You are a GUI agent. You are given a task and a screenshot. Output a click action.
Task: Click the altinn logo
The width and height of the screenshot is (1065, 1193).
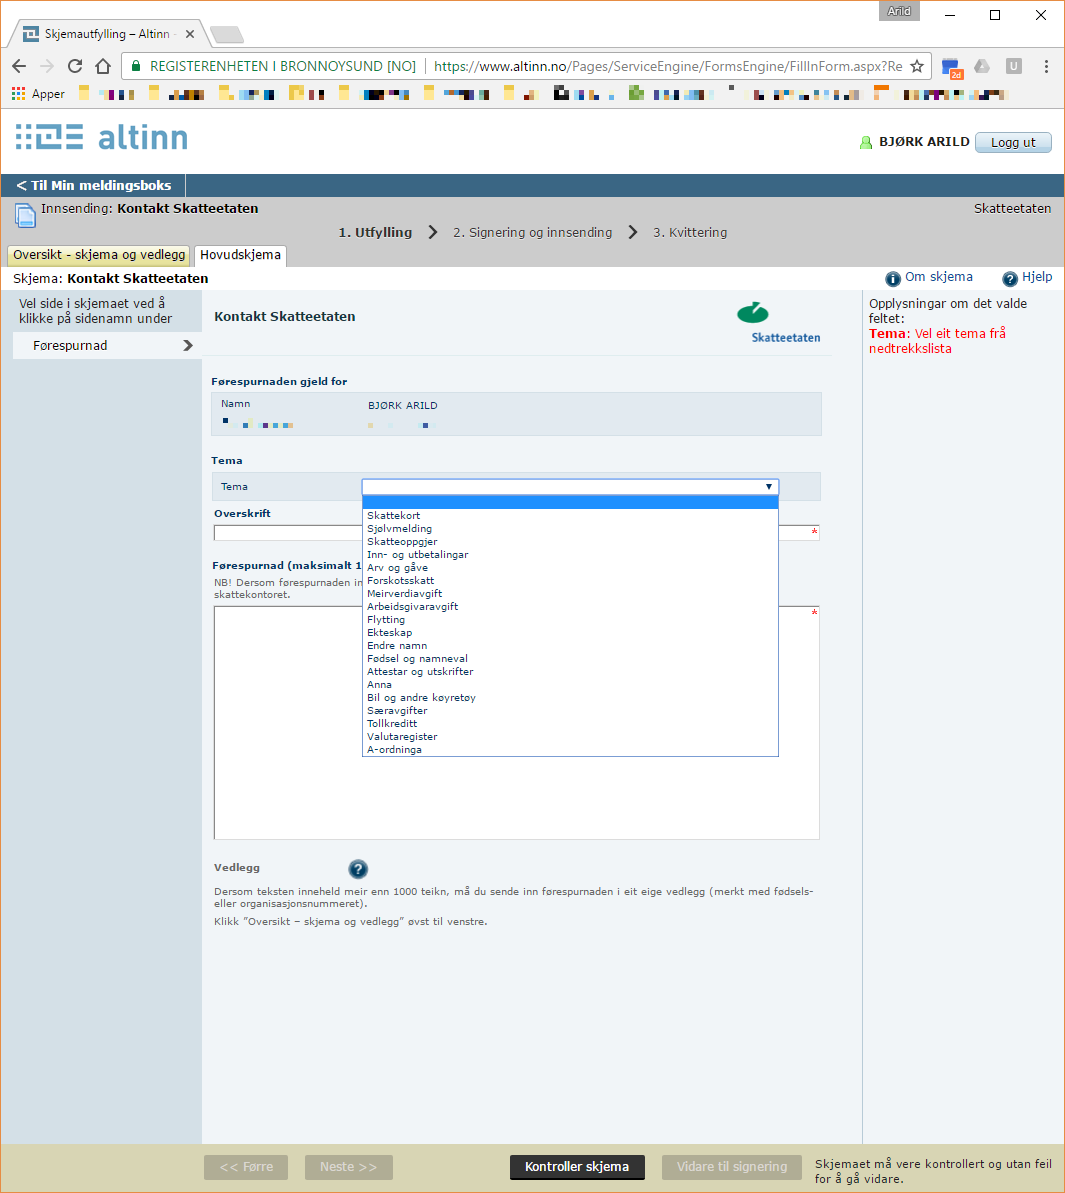[x=102, y=137]
